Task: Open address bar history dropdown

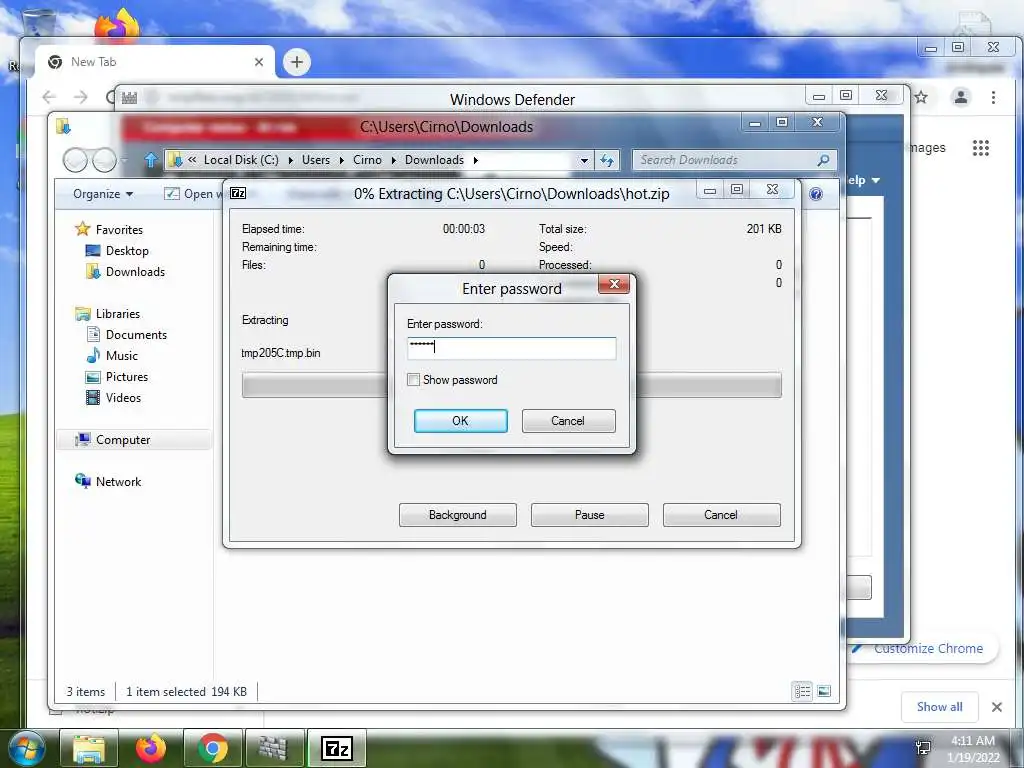Action: click(584, 160)
